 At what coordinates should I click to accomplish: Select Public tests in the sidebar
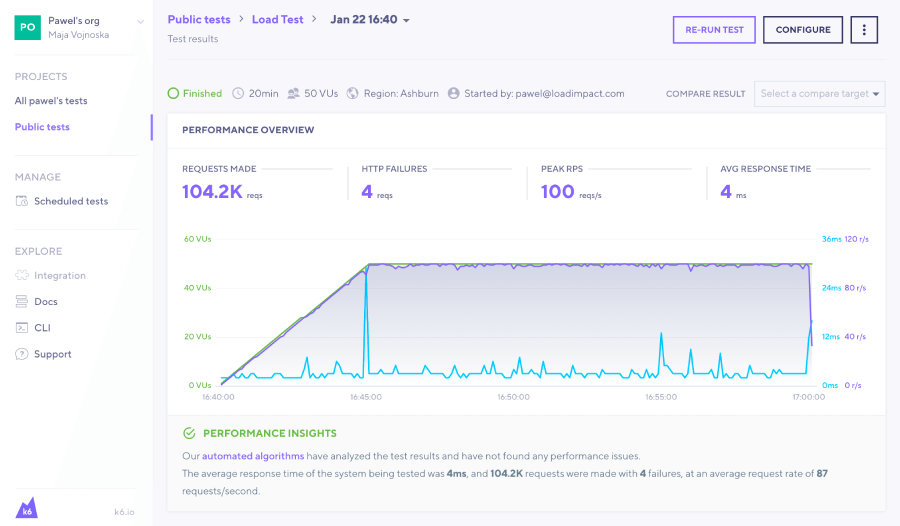click(42, 127)
